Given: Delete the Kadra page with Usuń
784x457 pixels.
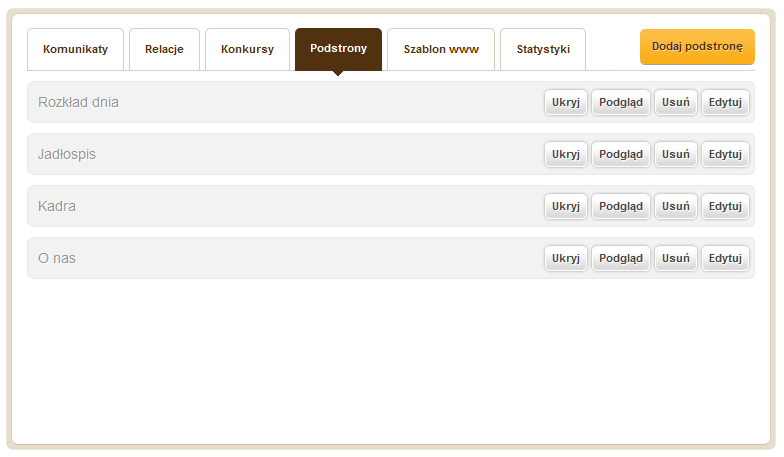Looking at the screenshot, I should (676, 206).
